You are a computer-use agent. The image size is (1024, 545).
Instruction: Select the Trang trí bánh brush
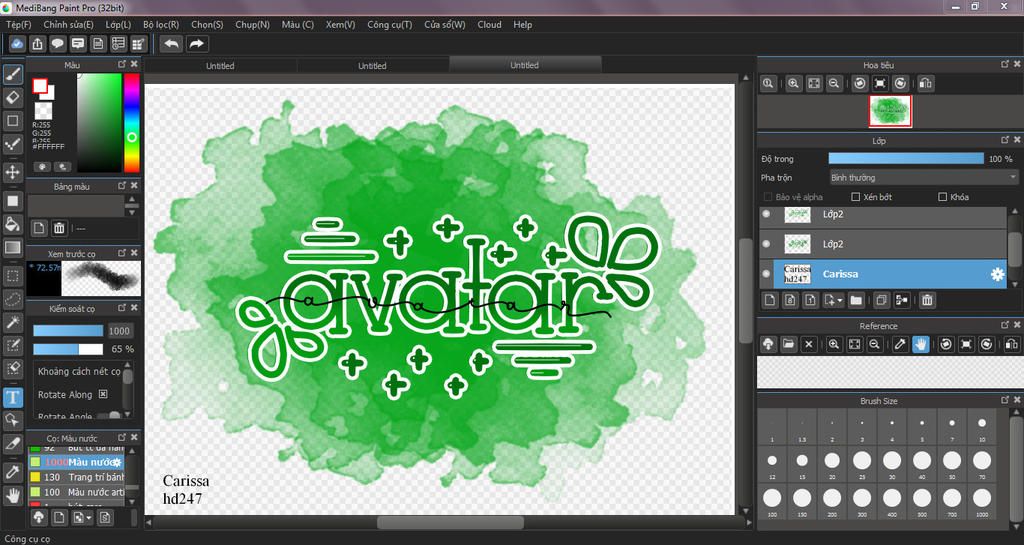76,477
